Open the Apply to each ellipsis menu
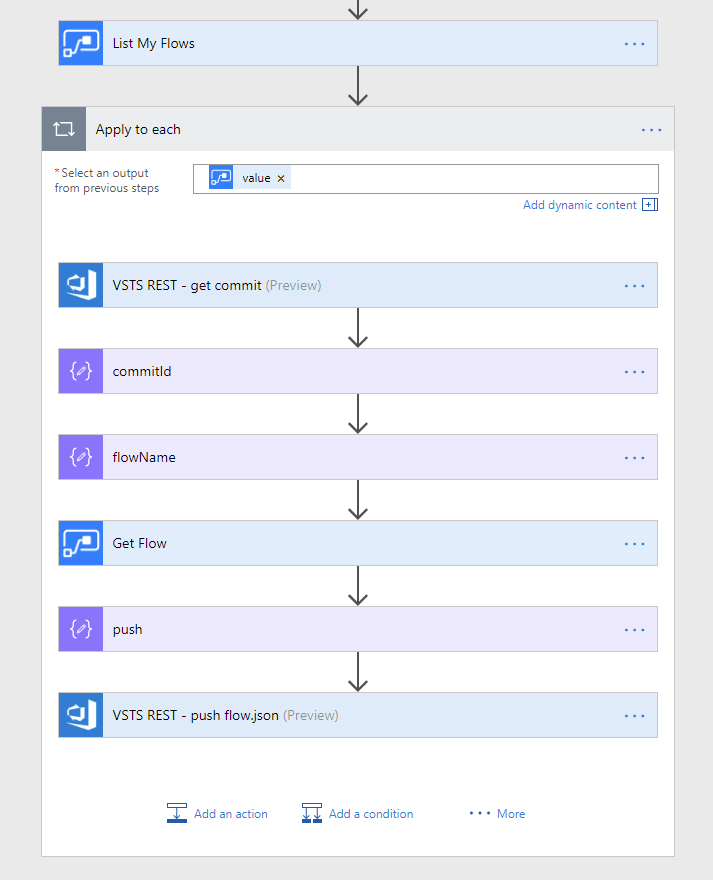Image resolution: width=713 pixels, height=880 pixels. pyautogui.click(x=651, y=130)
